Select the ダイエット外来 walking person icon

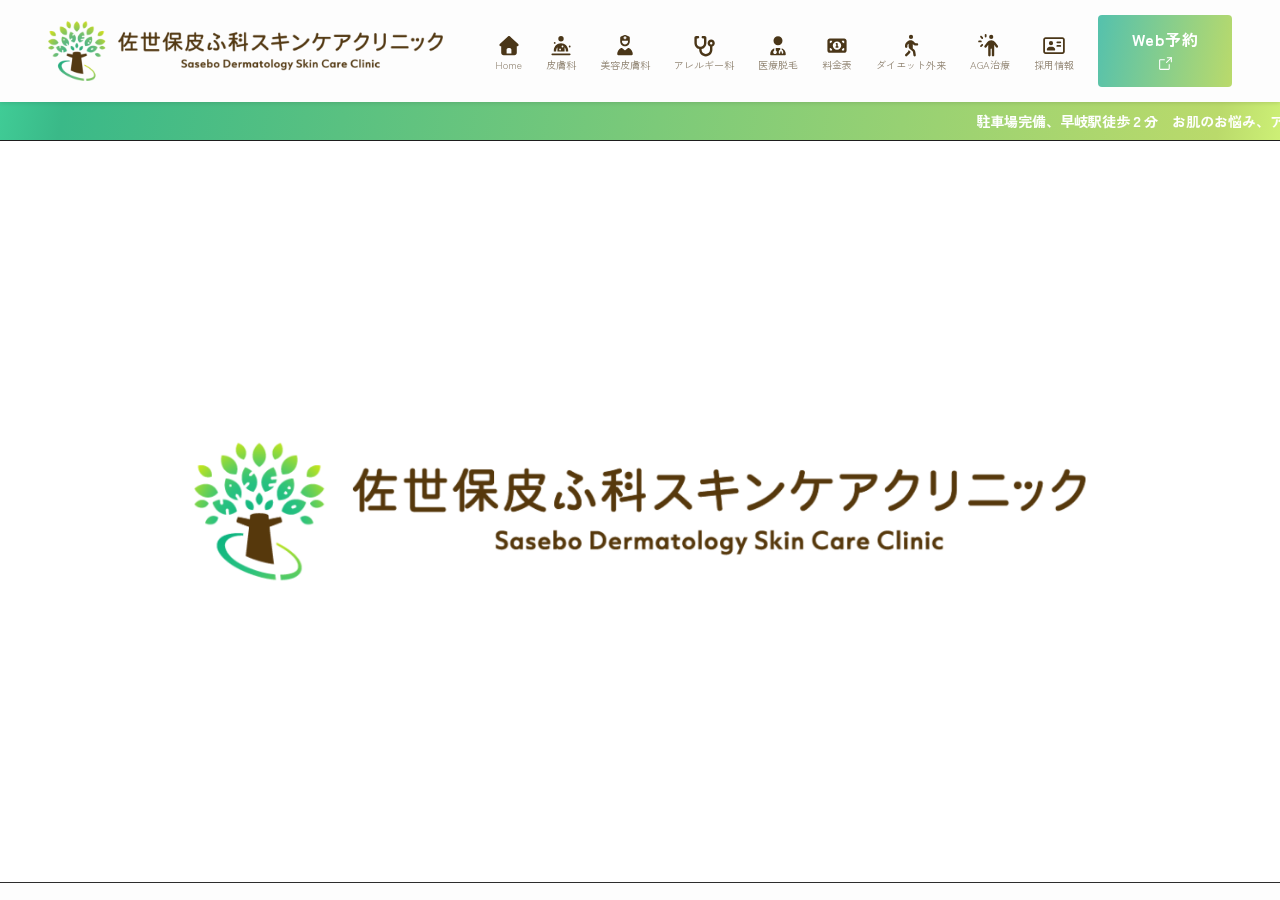(911, 45)
